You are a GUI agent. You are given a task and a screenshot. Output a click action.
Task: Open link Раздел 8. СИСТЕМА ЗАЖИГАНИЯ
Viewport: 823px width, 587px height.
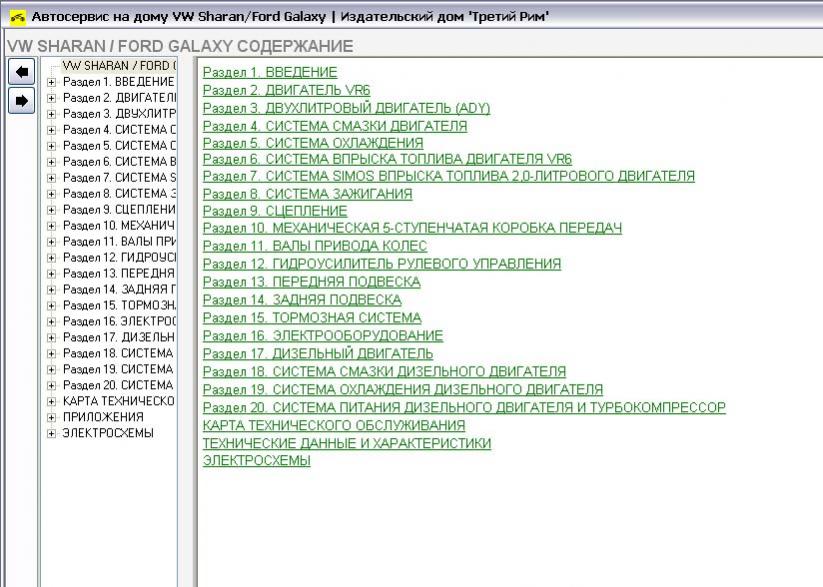308,194
